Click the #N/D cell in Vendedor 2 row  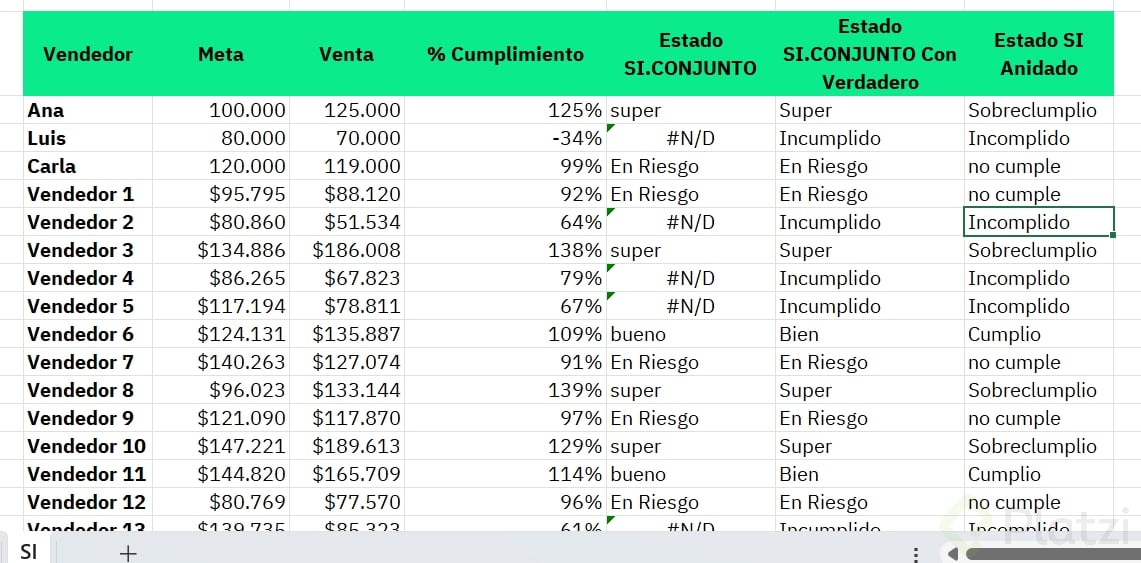pyautogui.click(x=690, y=222)
